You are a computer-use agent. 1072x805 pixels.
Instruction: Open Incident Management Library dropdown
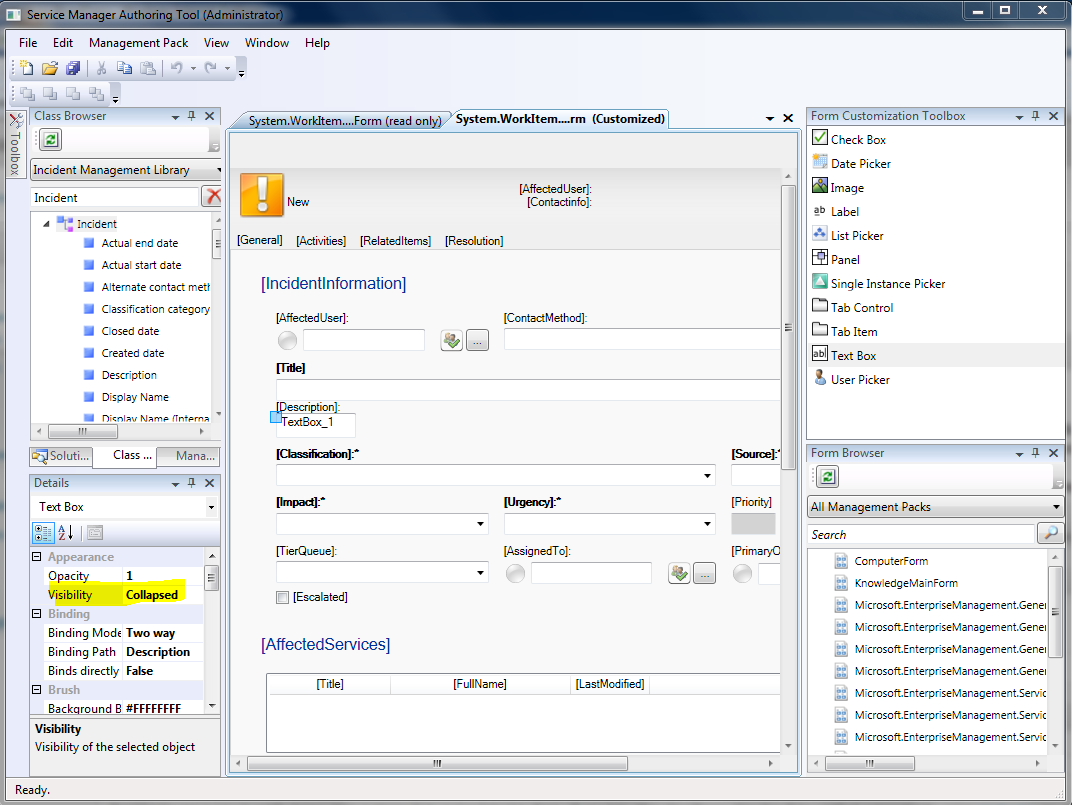126,170
